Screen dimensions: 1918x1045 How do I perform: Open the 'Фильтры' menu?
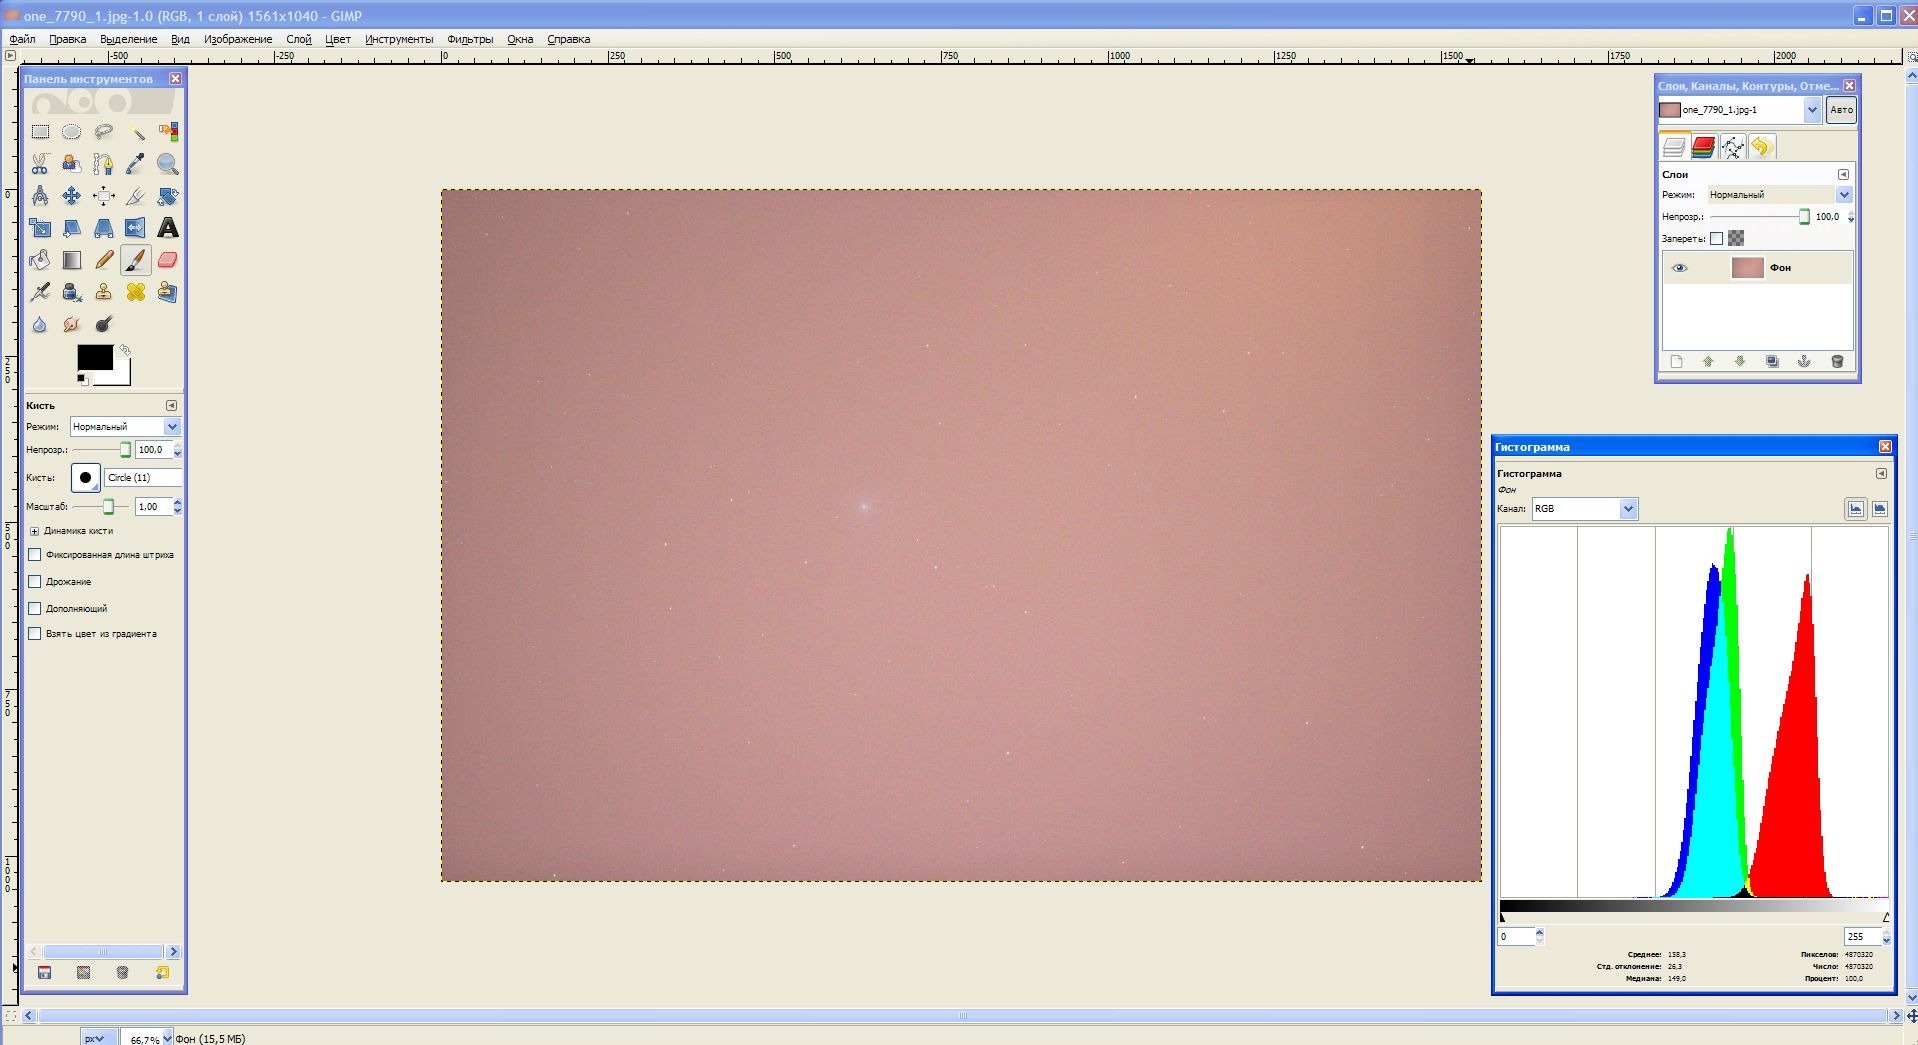pyautogui.click(x=469, y=39)
